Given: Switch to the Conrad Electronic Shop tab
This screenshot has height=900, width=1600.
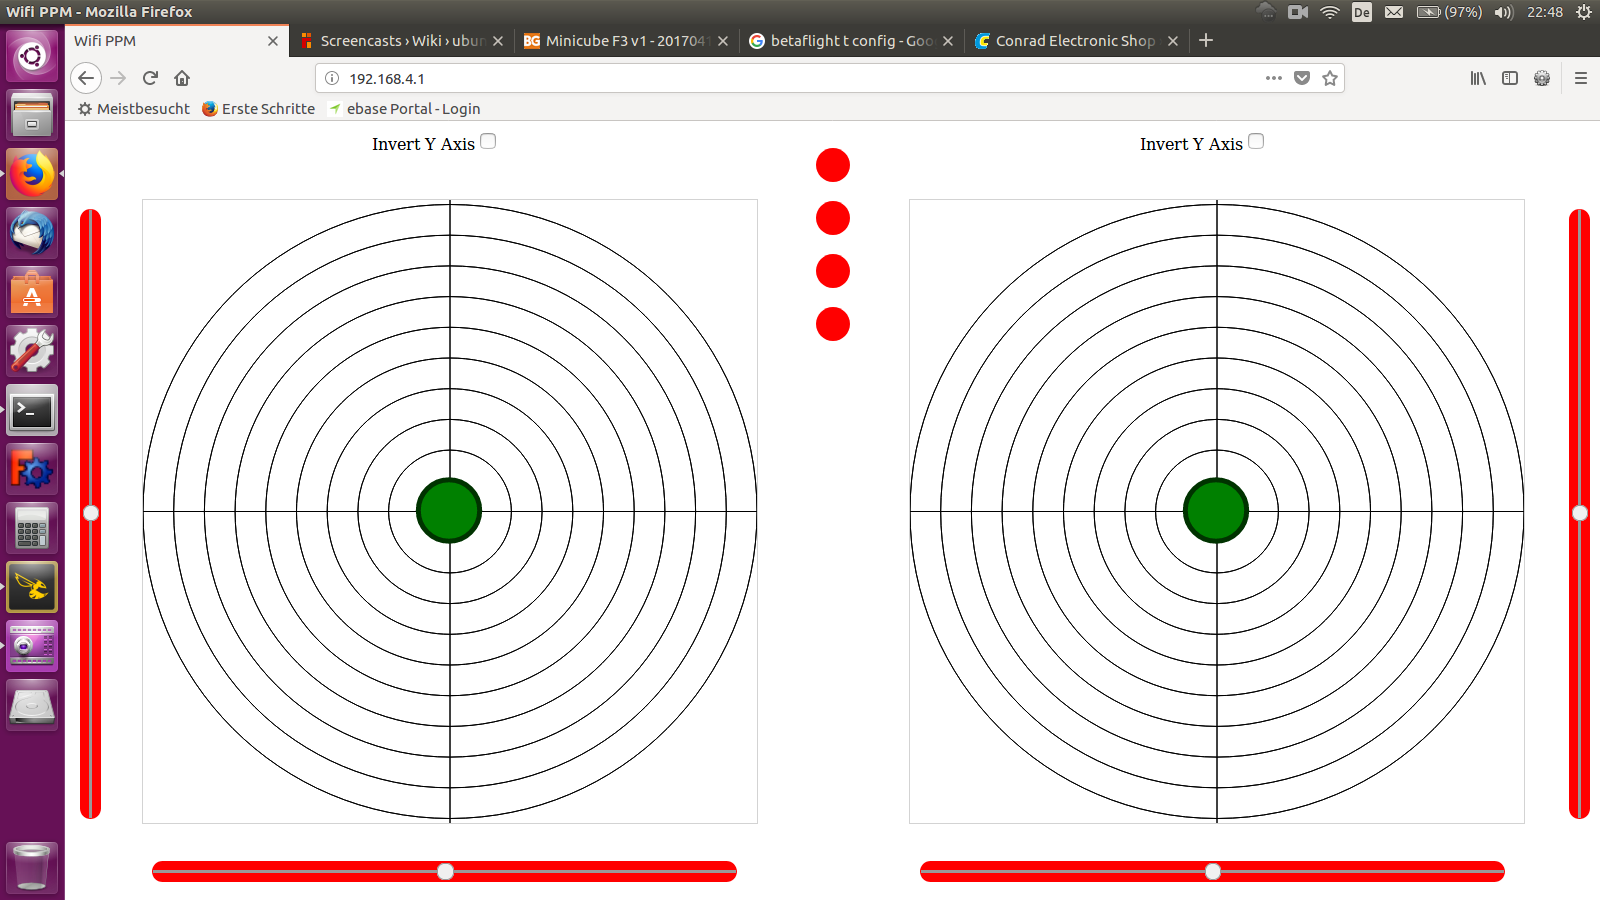Looking at the screenshot, I should point(1075,41).
